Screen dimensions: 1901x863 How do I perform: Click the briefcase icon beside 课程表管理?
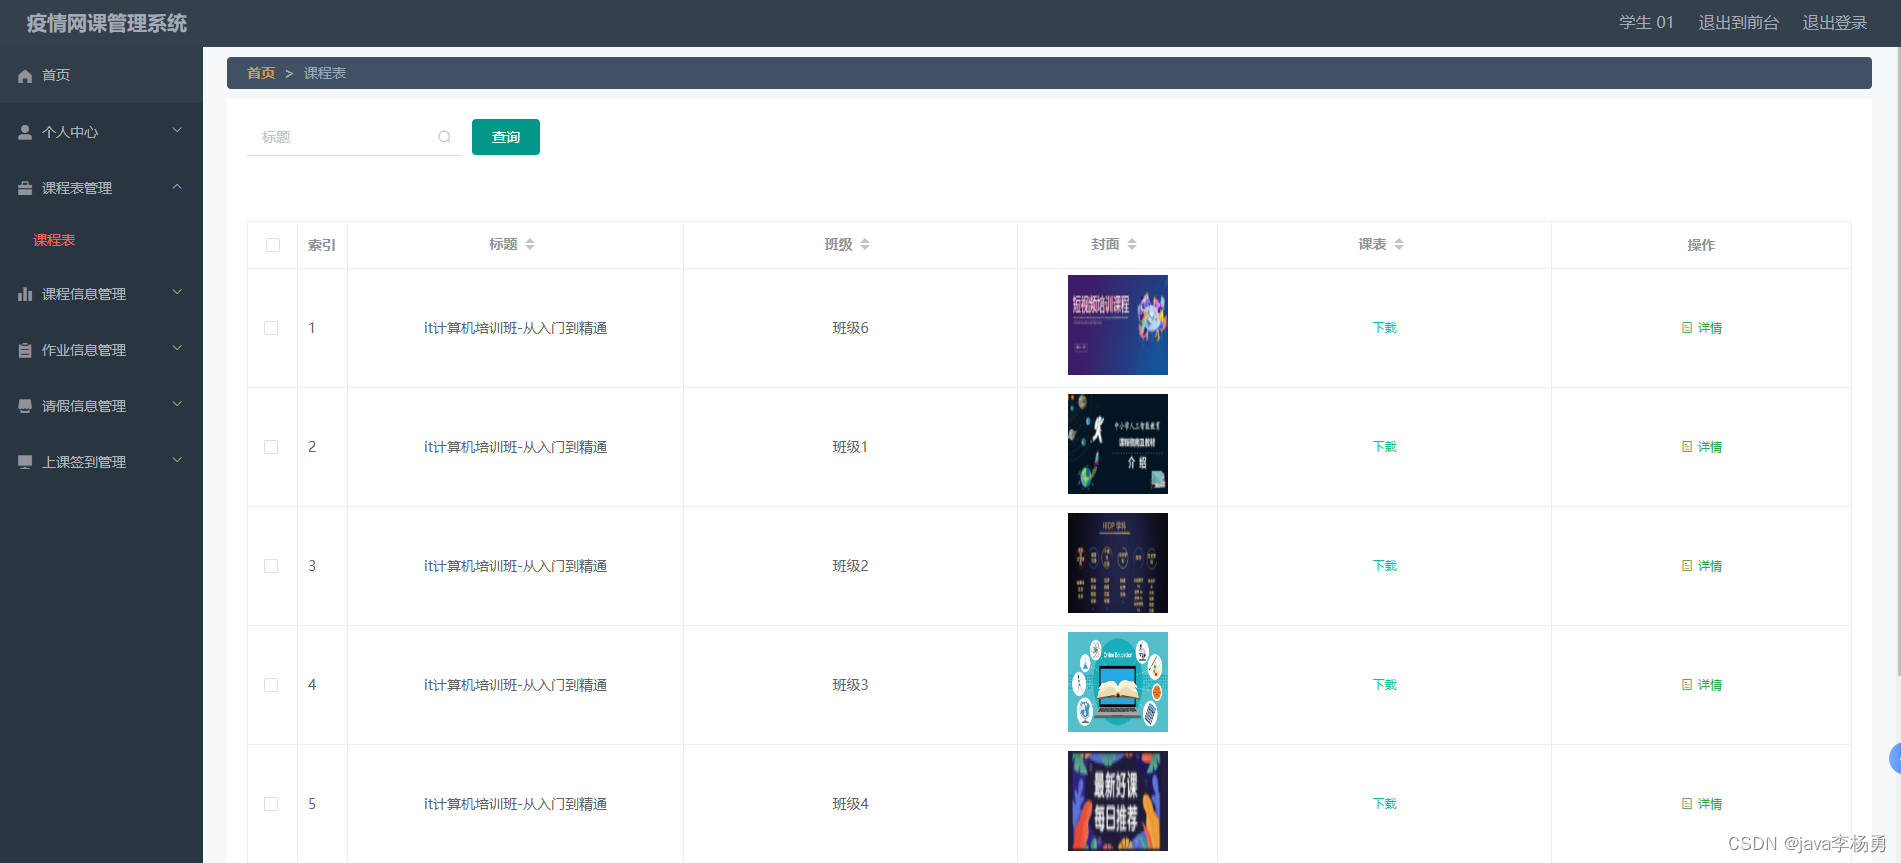[x=25, y=188]
